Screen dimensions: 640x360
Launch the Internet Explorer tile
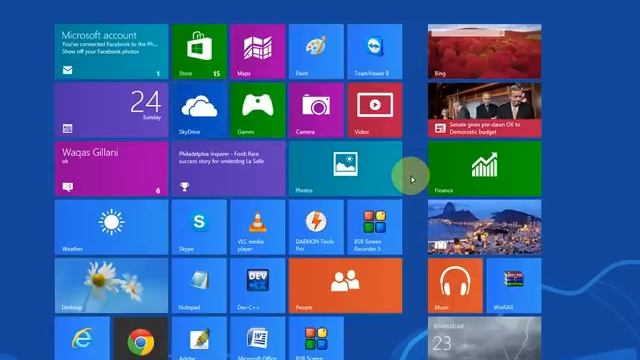pyautogui.click(x=82, y=338)
